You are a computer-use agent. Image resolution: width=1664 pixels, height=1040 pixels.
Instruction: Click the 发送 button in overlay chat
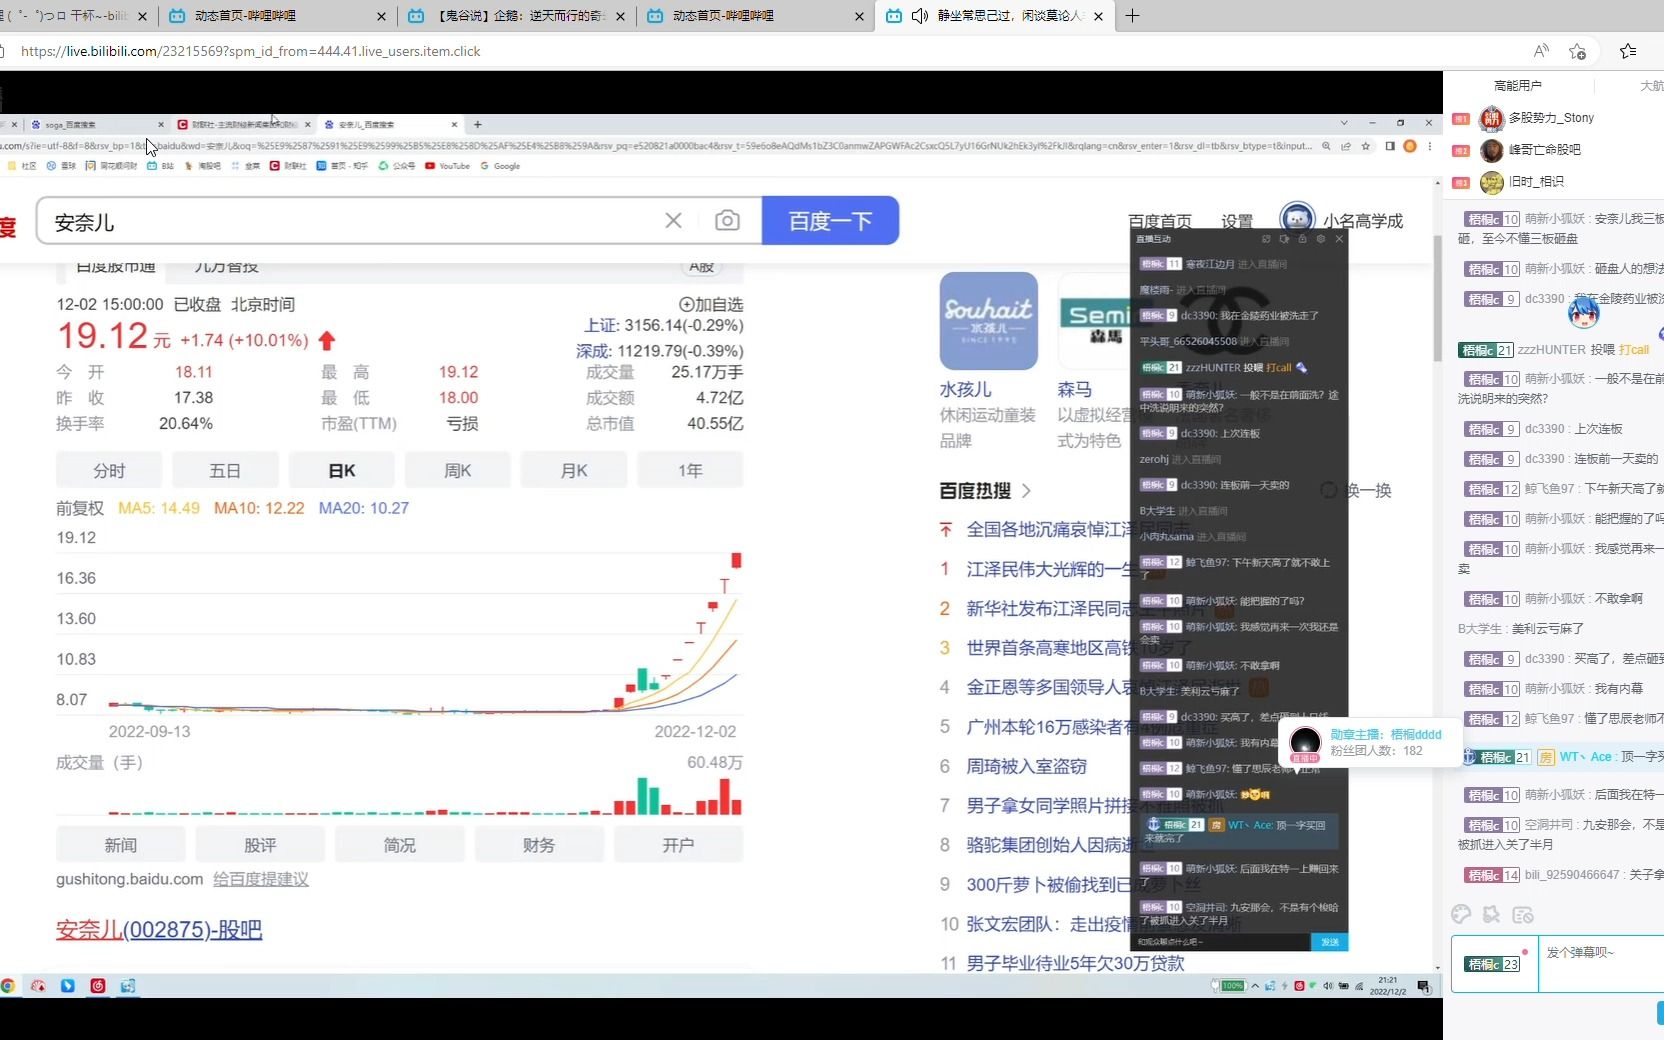click(1330, 942)
